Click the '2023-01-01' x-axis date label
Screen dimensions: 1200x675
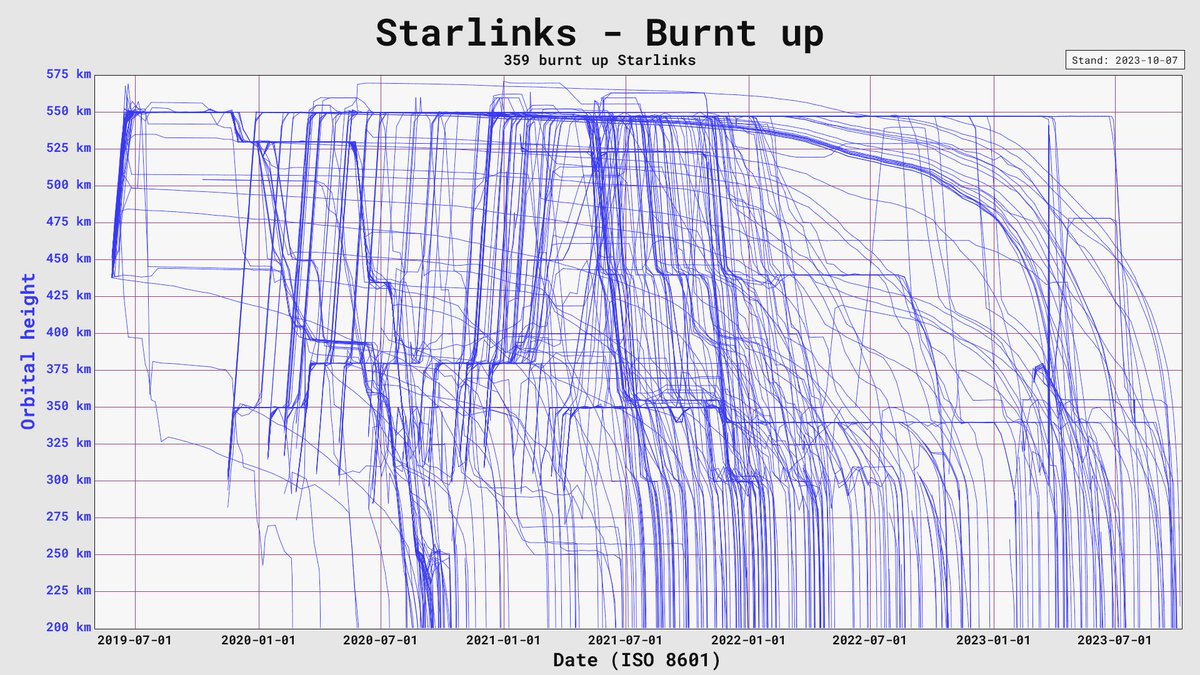click(995, 640)
